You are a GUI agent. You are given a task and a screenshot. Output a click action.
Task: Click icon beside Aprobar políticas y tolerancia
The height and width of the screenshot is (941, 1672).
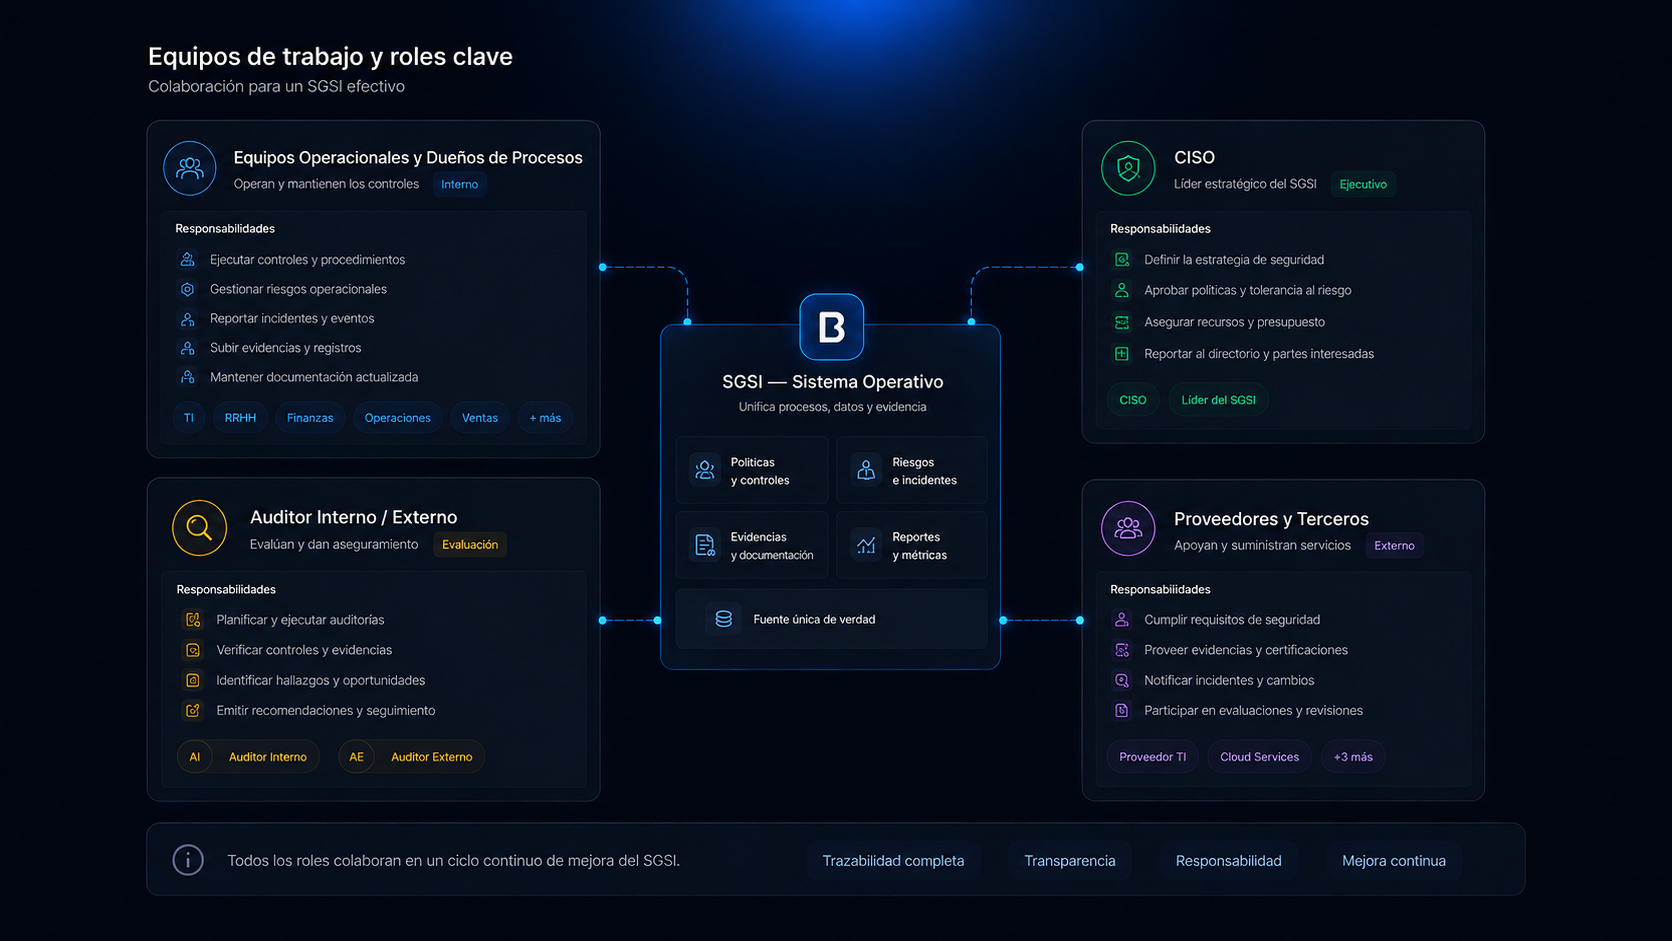click(x=1122, y=290)
